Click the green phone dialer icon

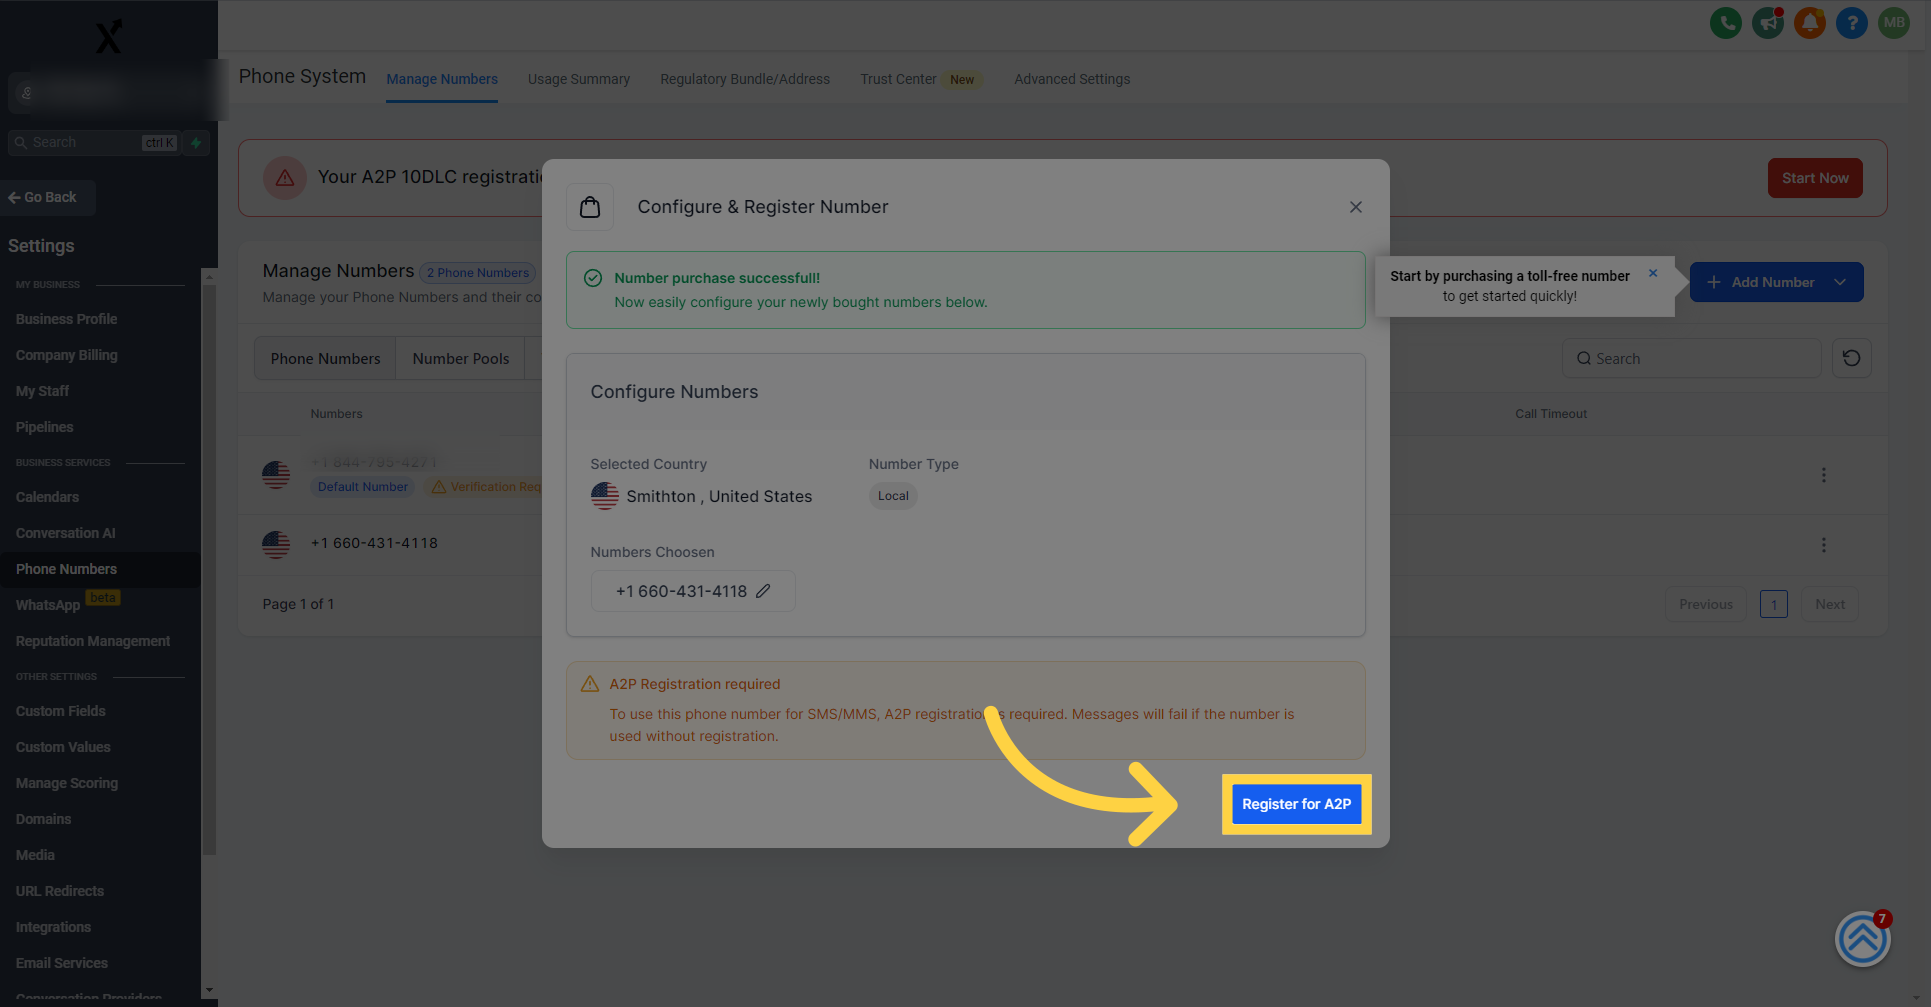point(1726,23)
